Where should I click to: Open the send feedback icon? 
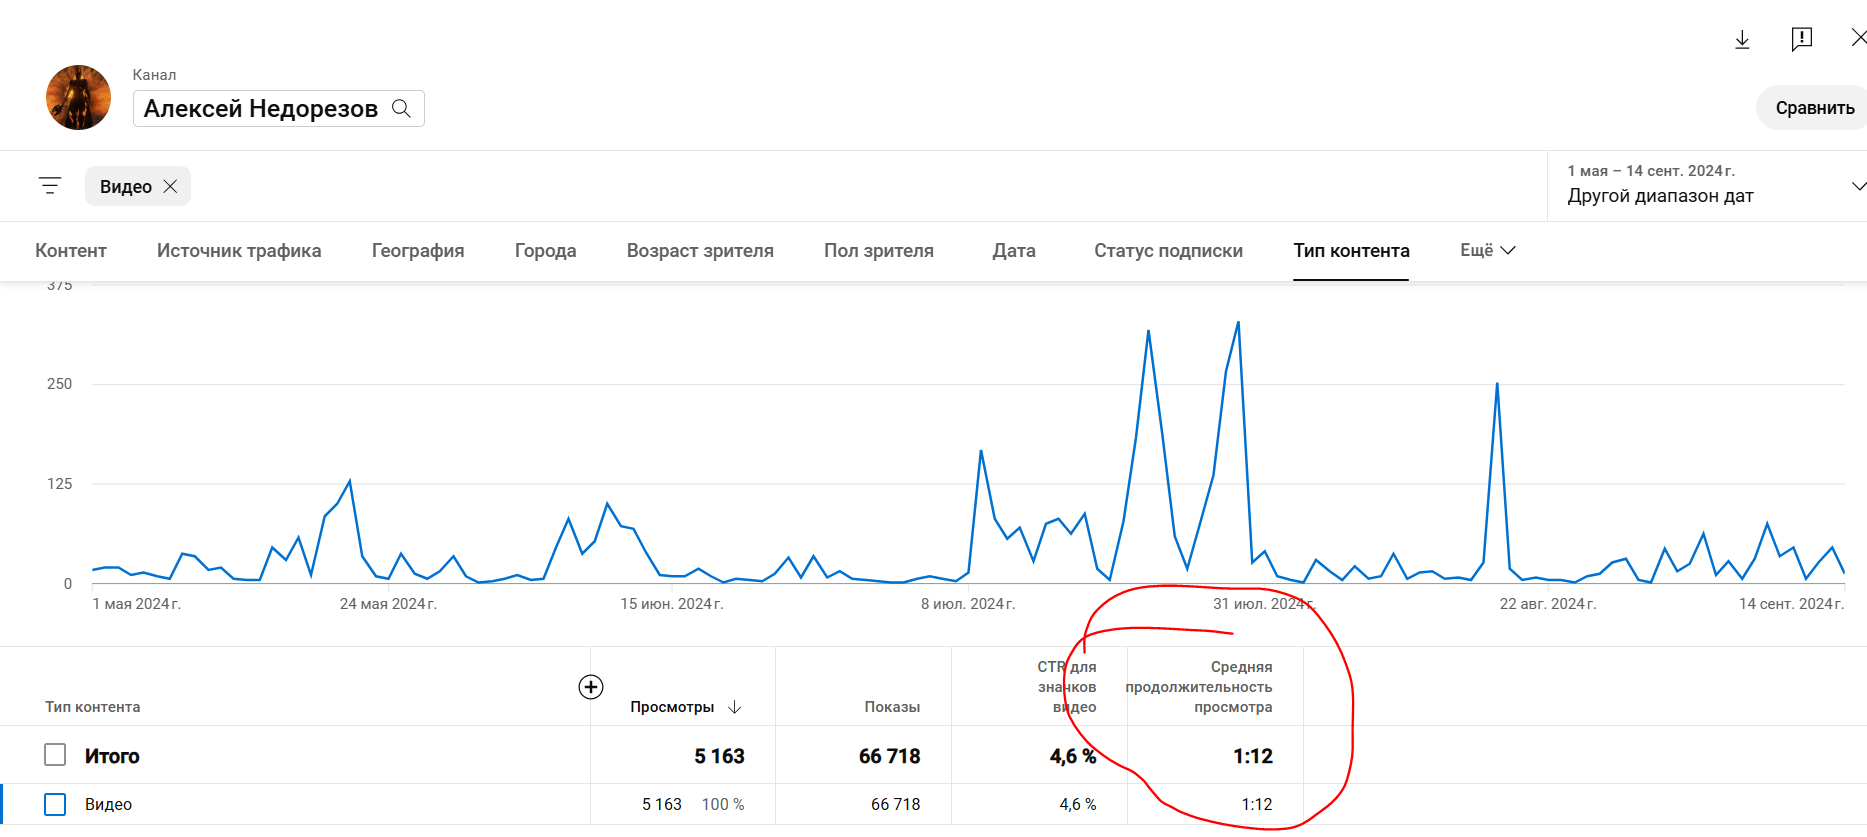pos(1801,40)
